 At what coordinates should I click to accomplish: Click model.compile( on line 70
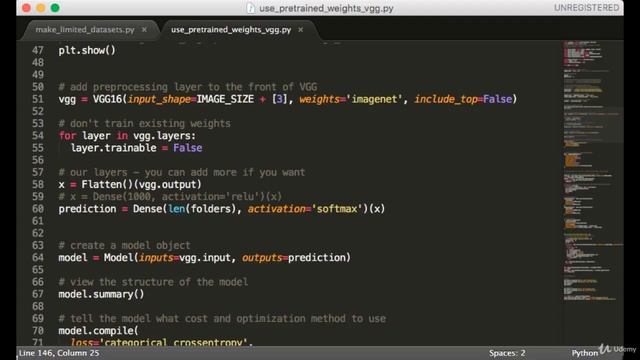[x=98, y=331]
